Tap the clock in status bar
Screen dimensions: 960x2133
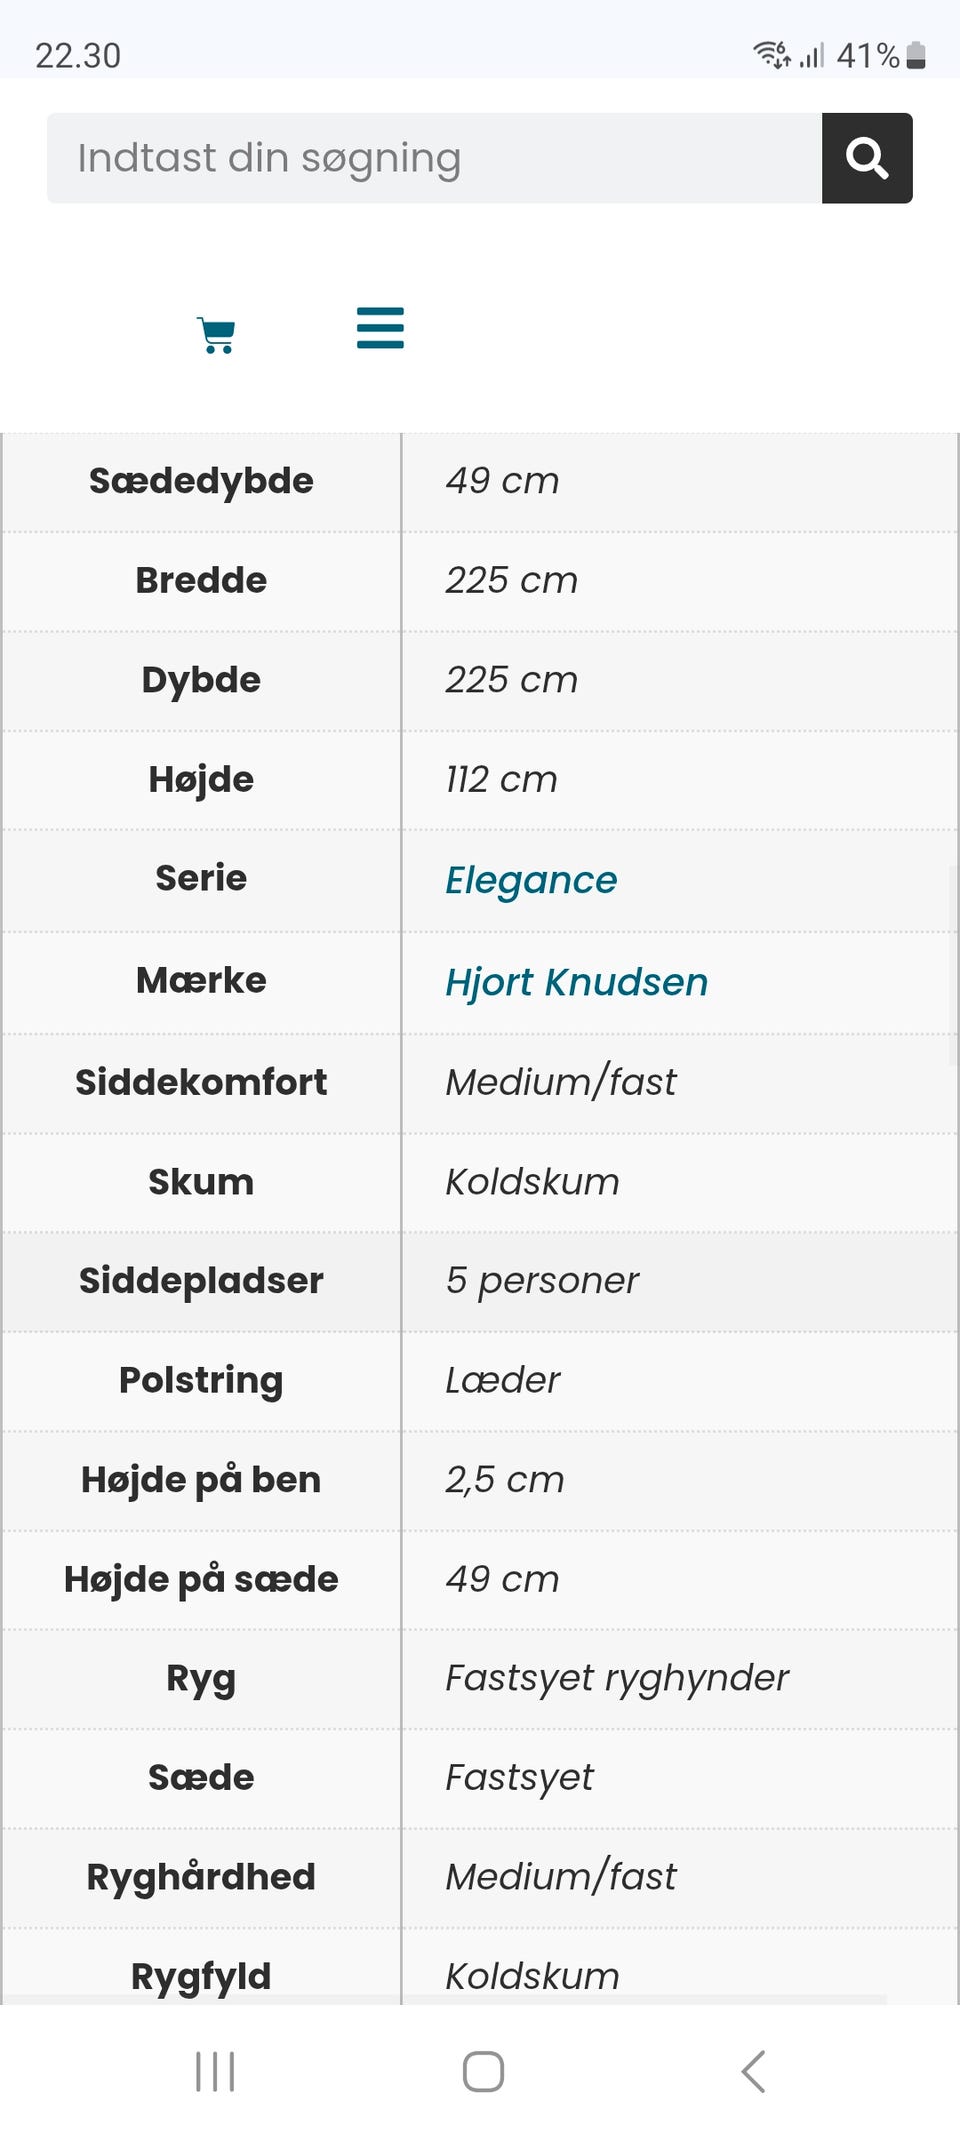[x=78, y=55]
